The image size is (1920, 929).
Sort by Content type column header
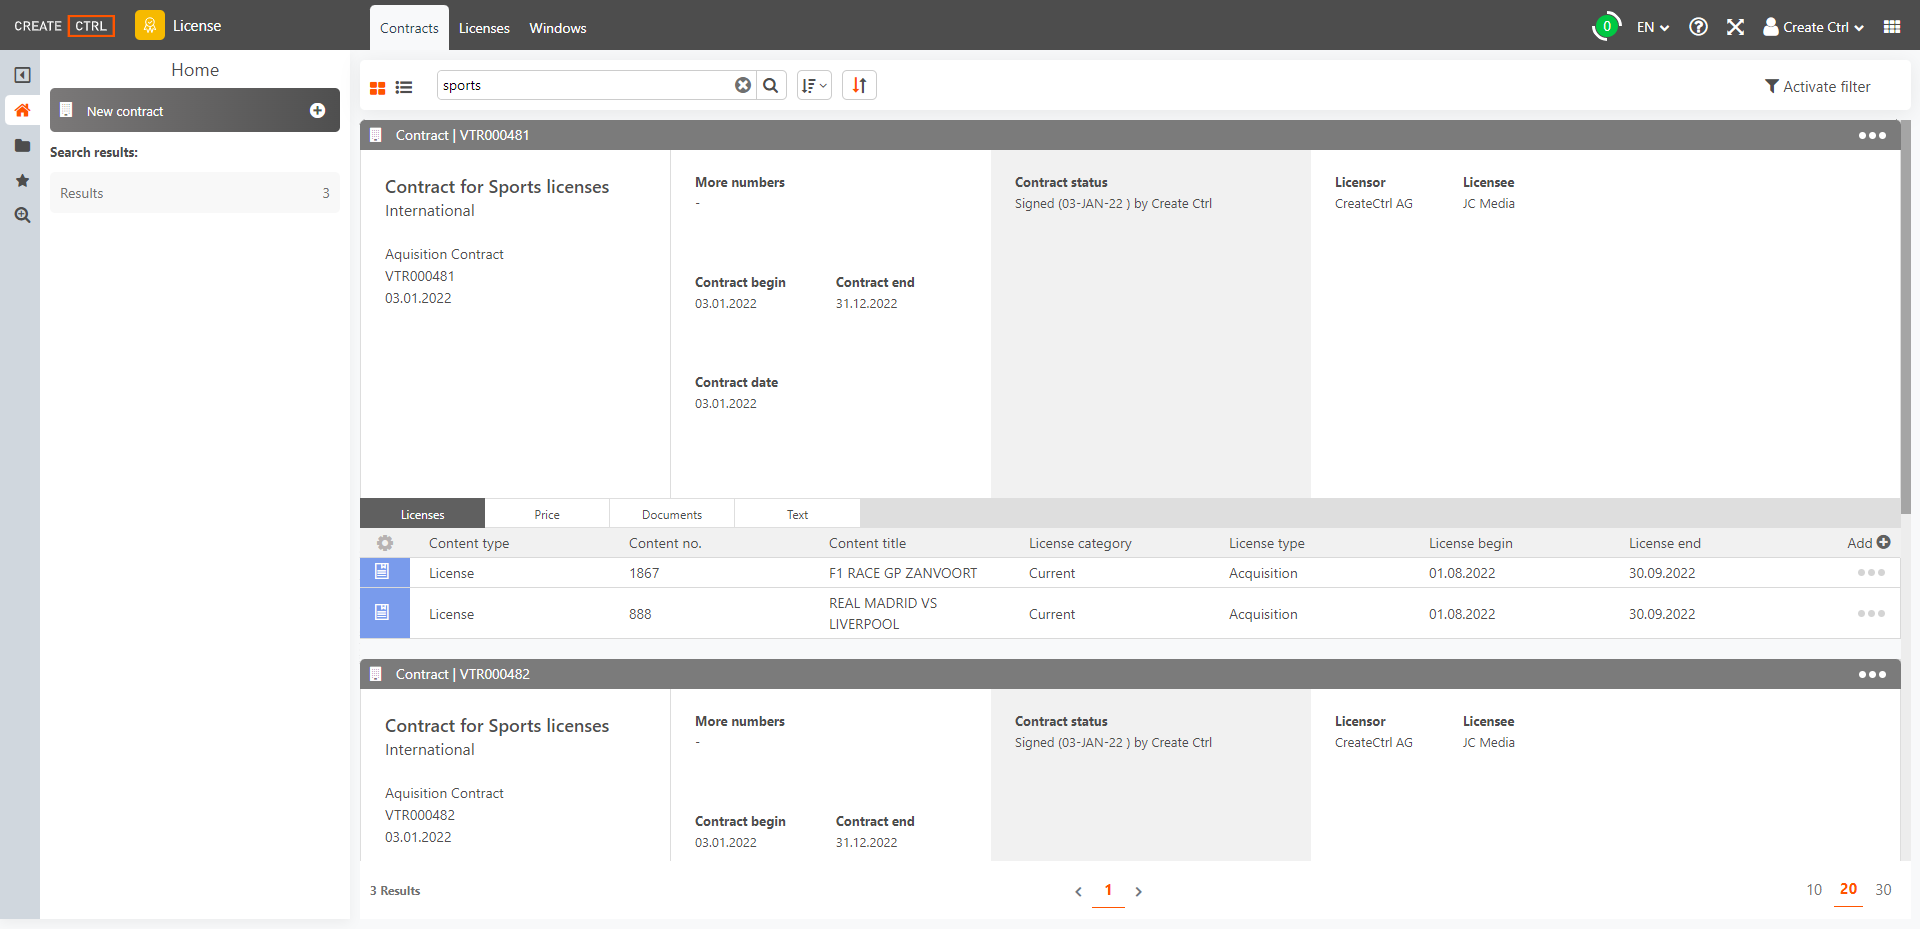pos(469,543)
